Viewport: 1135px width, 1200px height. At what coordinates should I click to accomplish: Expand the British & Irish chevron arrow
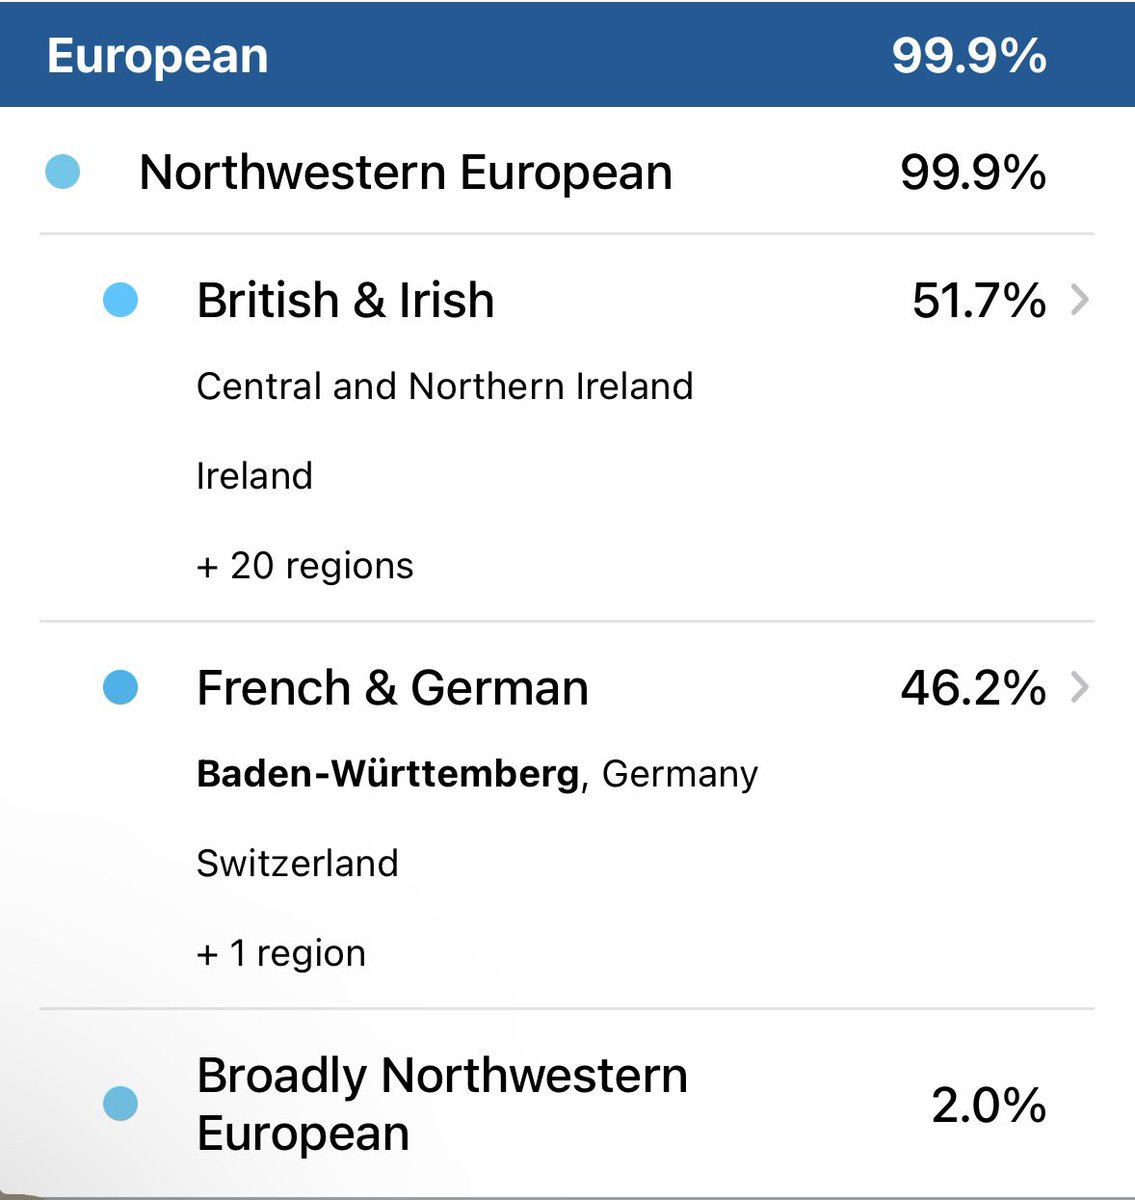point(1079,300)
